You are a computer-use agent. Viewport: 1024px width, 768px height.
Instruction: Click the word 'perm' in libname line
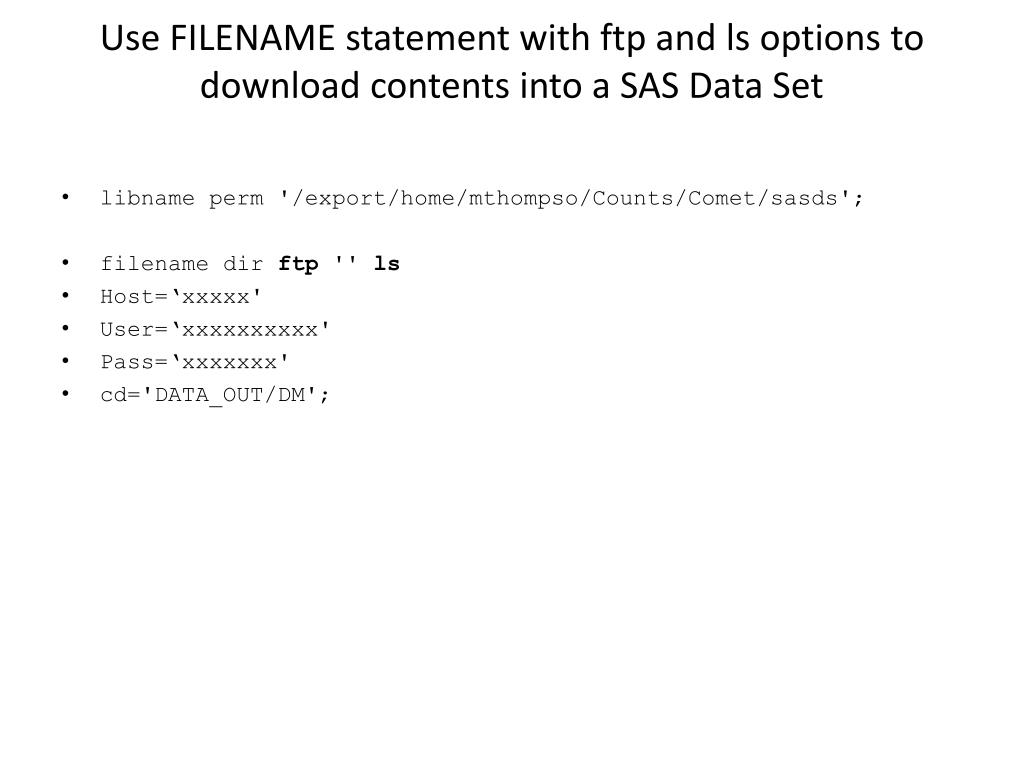pos(236,200)
